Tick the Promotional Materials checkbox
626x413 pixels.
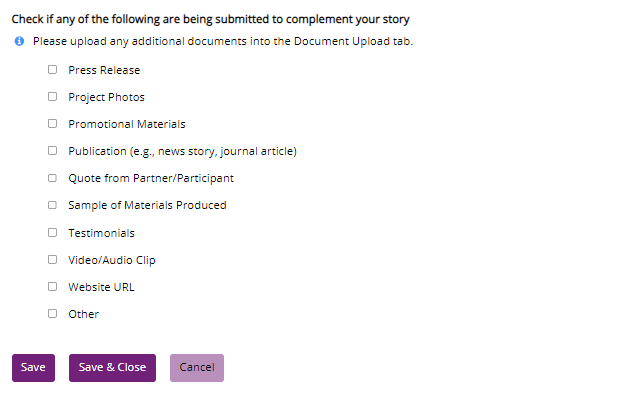52,124
